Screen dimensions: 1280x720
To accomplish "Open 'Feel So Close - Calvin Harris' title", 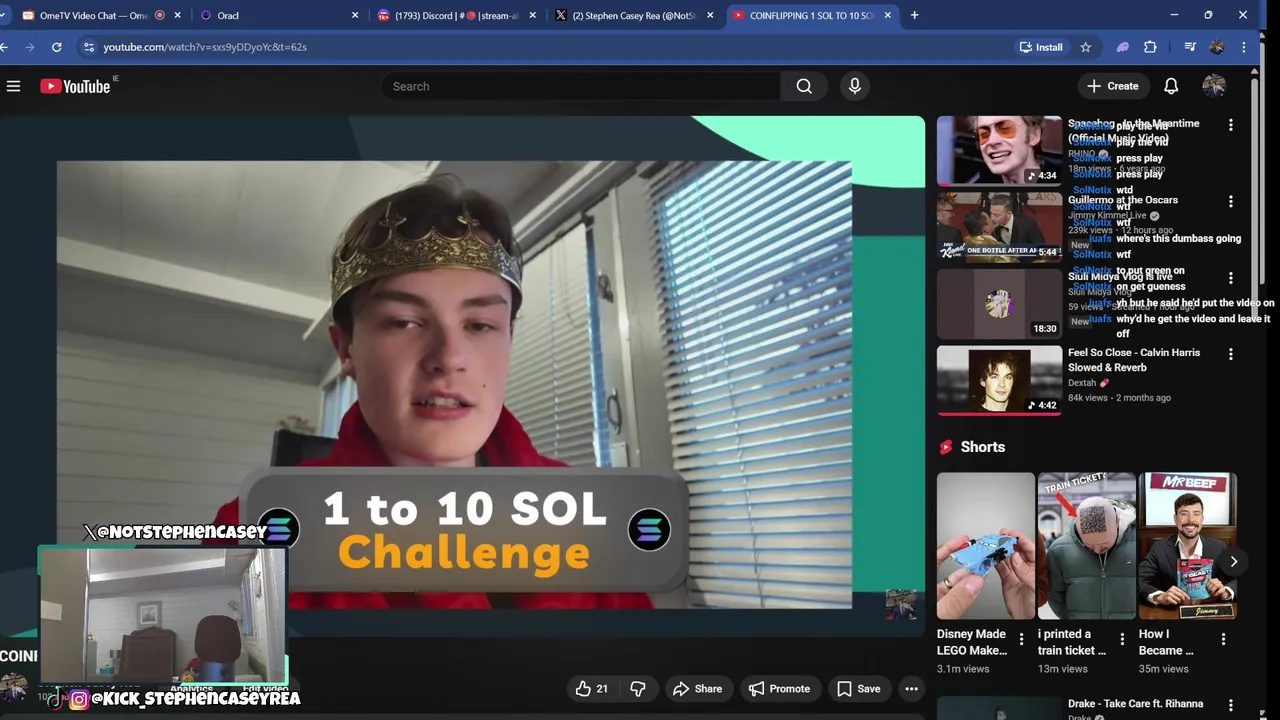I will (x=1134, y=360).
